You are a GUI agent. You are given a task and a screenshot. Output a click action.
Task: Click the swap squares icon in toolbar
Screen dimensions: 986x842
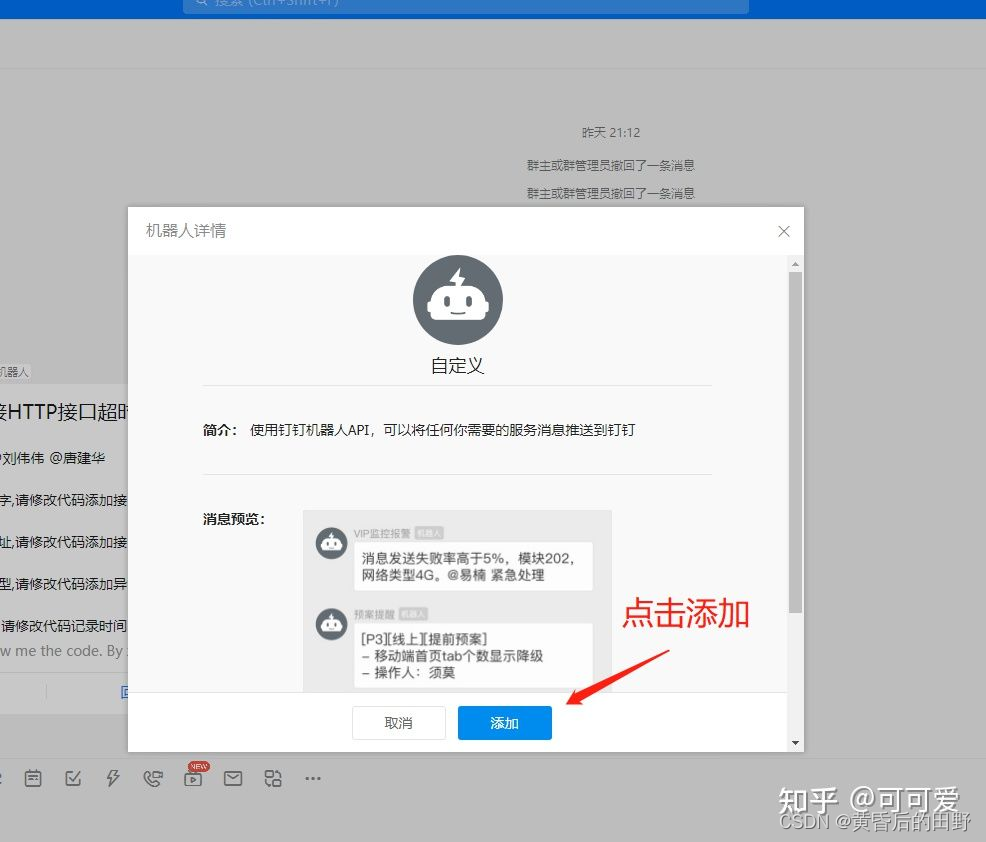(x=273, y=778)
